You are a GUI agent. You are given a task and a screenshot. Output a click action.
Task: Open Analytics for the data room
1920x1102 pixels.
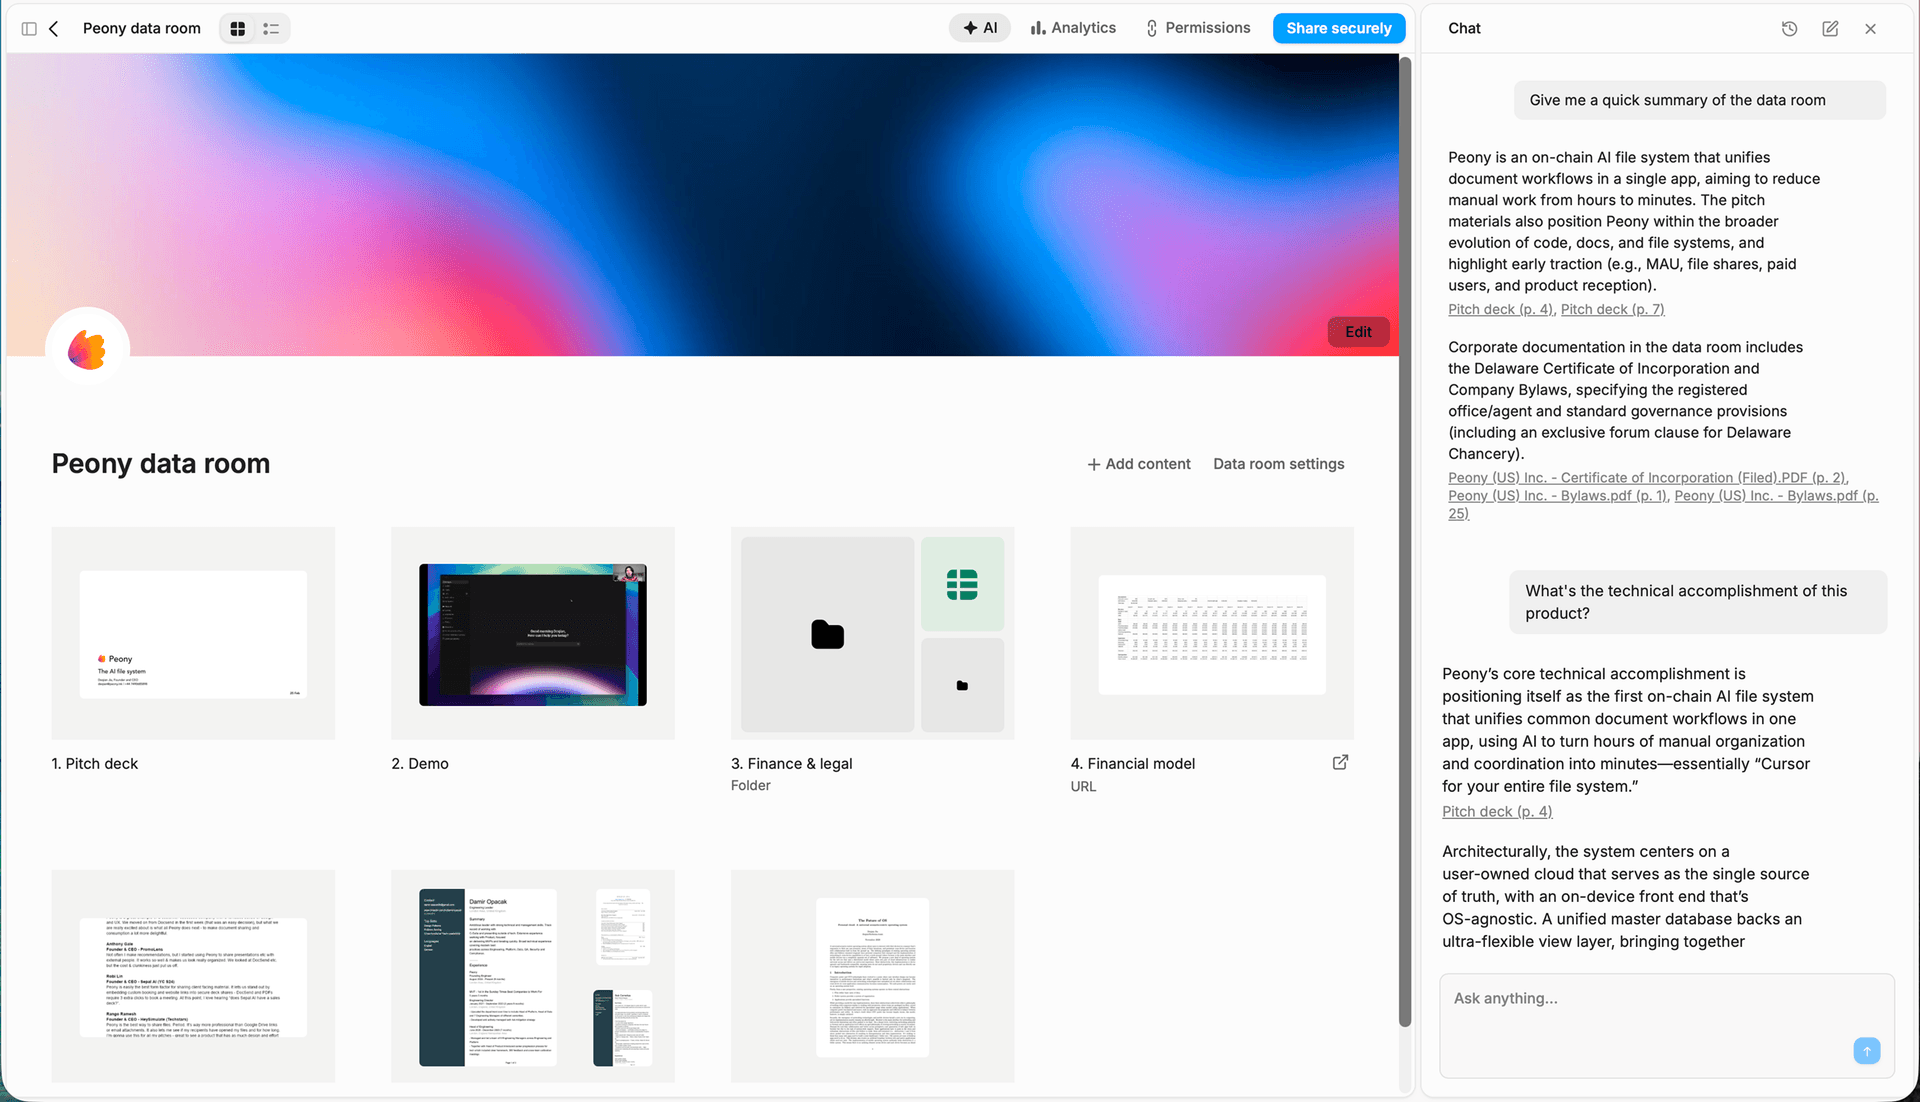[x=1072, y=27]
